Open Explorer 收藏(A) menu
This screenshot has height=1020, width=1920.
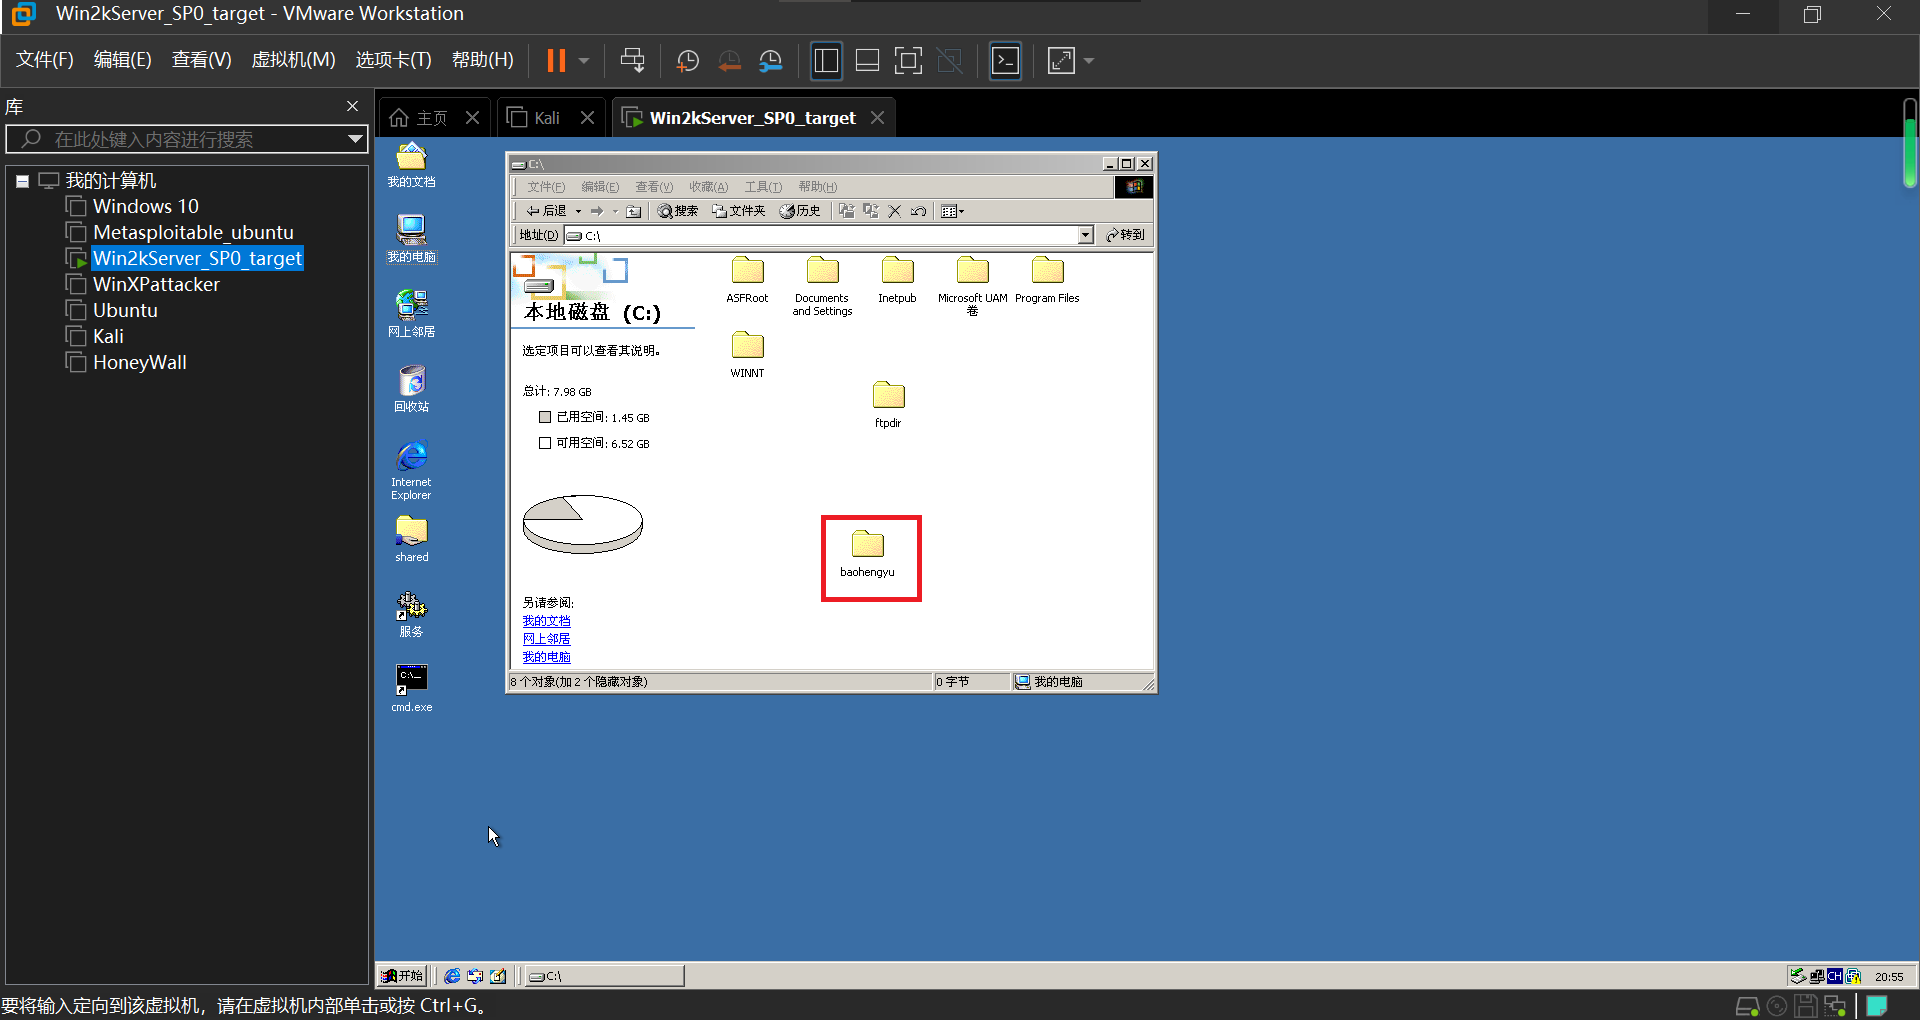tap(708, 187)
